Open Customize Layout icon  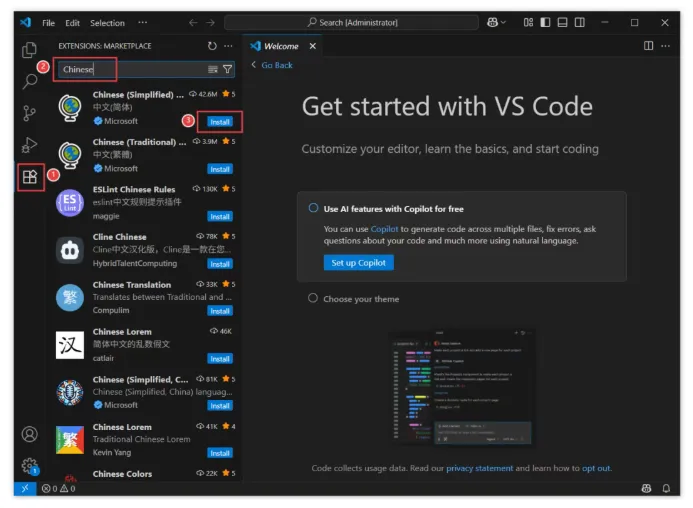coord(528,22)
